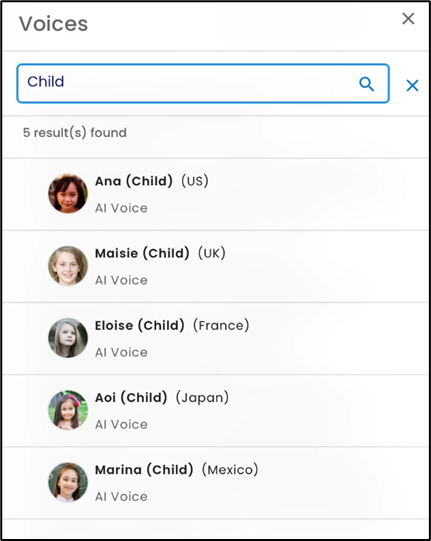Close the Voices panel
The height and width of the screenshot is (541, 431).
tap(408, 19)
